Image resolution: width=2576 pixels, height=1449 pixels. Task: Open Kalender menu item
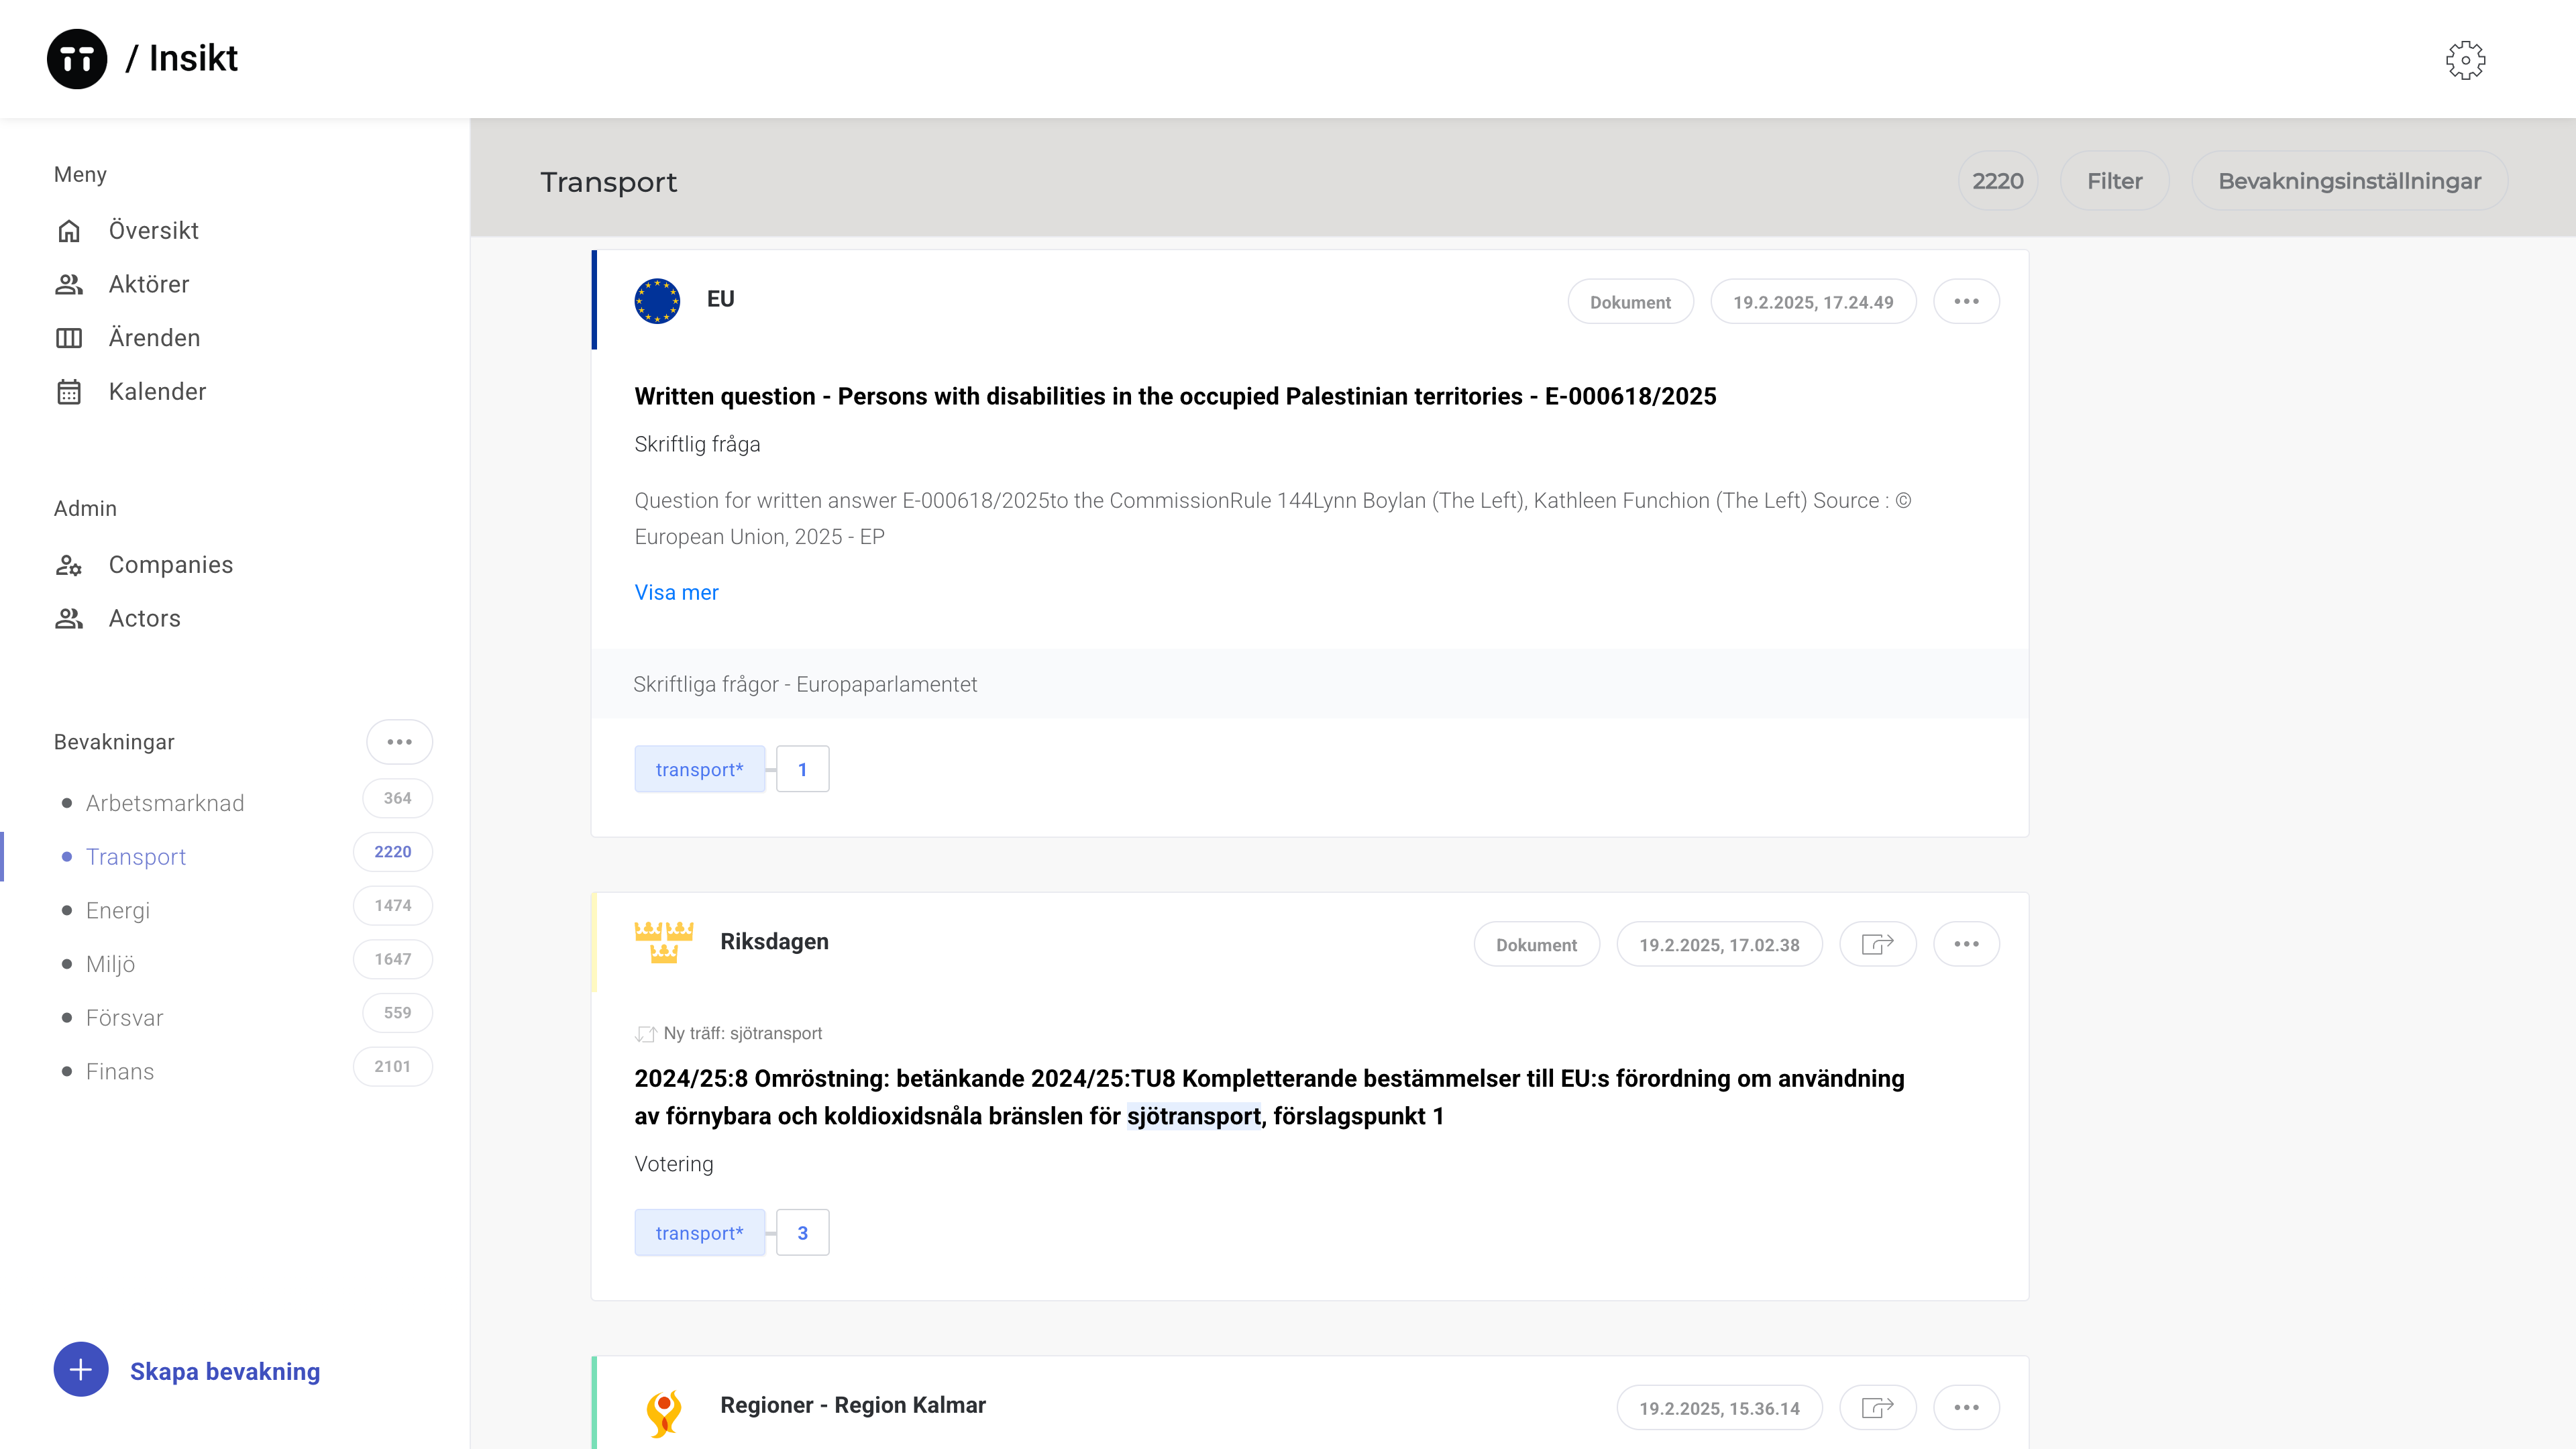[157, 392]
